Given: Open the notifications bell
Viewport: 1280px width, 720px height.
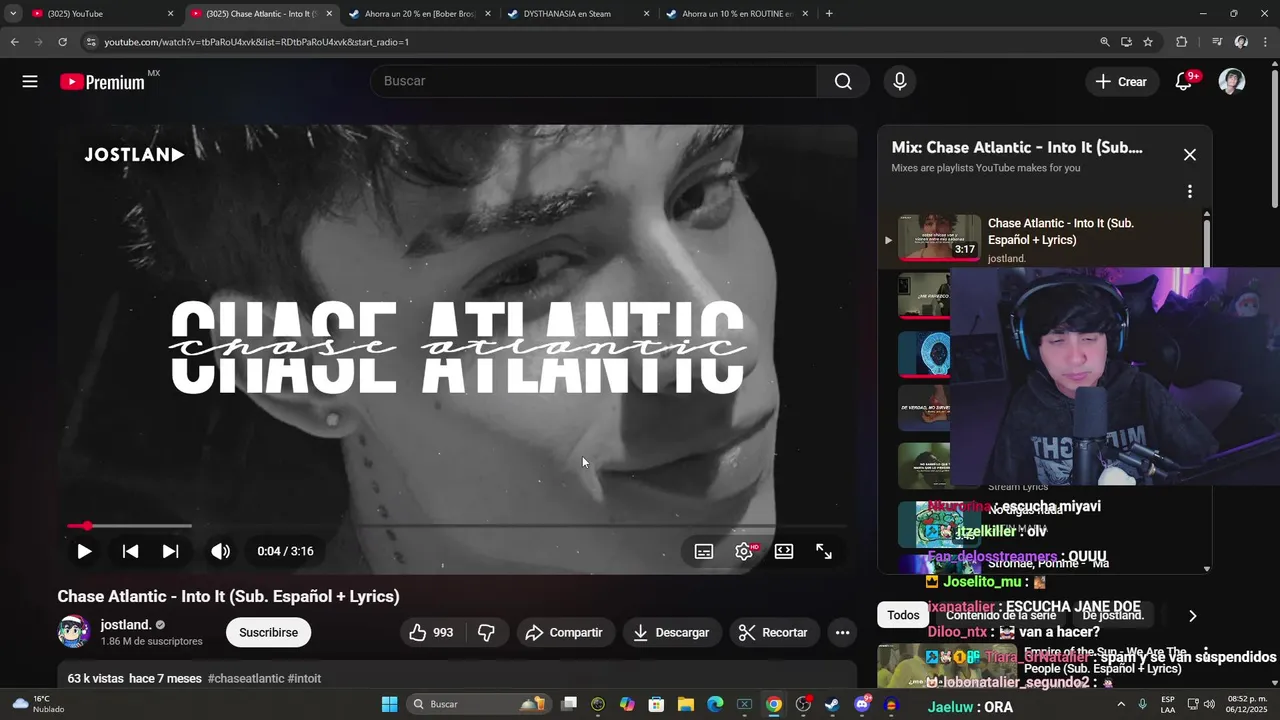Looking at the screenshot, I should 1184,82.
